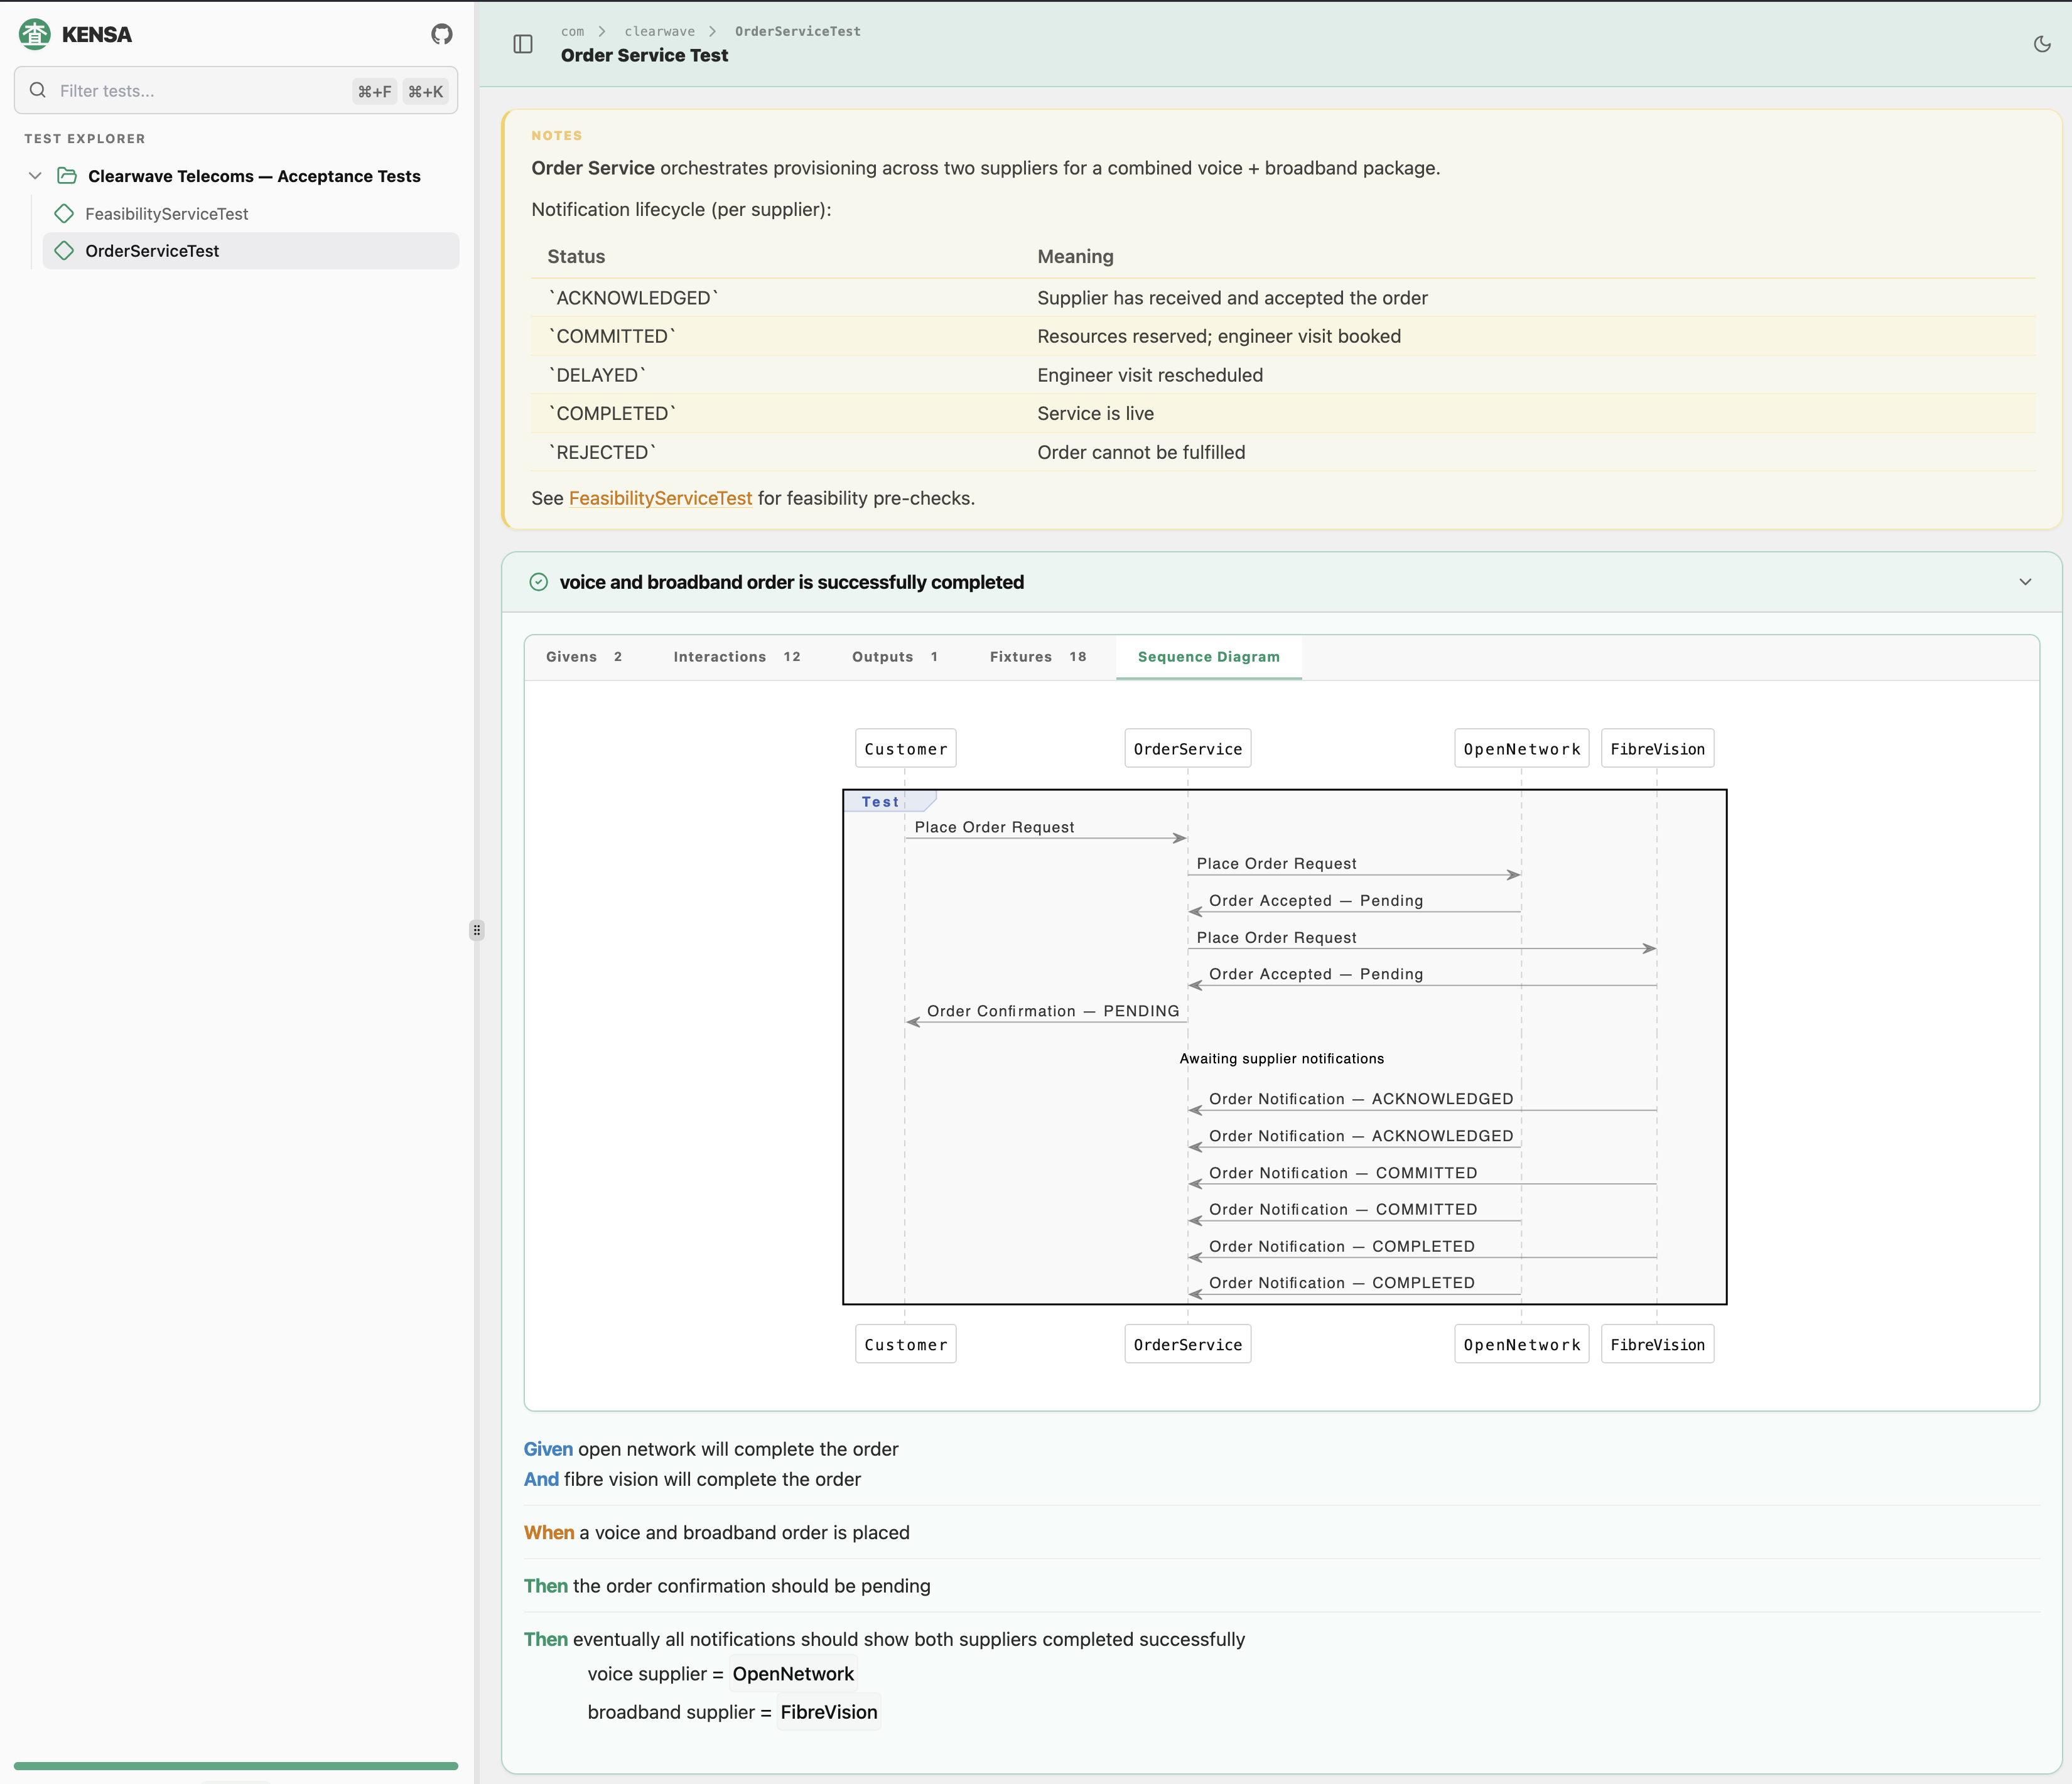Click the FibreVision broadband supplier value

tap(829, 1712)
